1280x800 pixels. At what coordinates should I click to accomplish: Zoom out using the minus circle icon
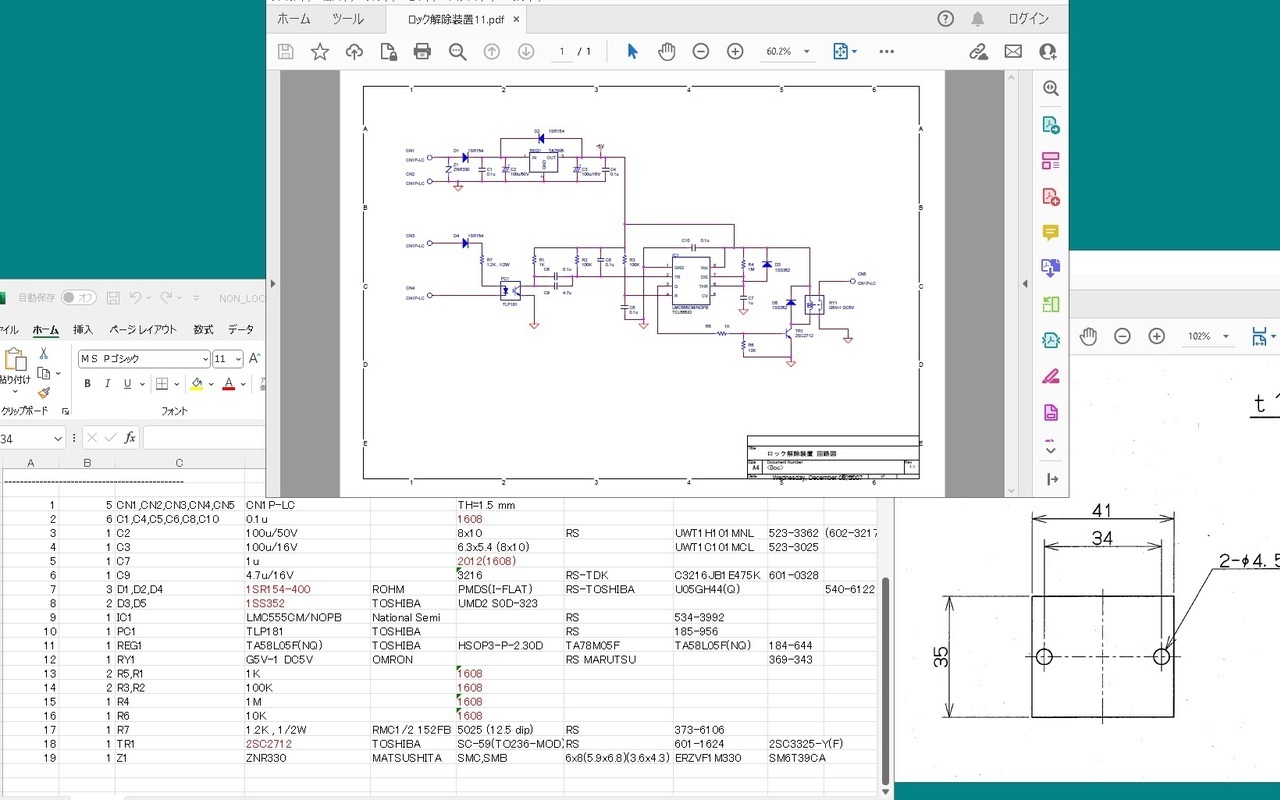701,51
